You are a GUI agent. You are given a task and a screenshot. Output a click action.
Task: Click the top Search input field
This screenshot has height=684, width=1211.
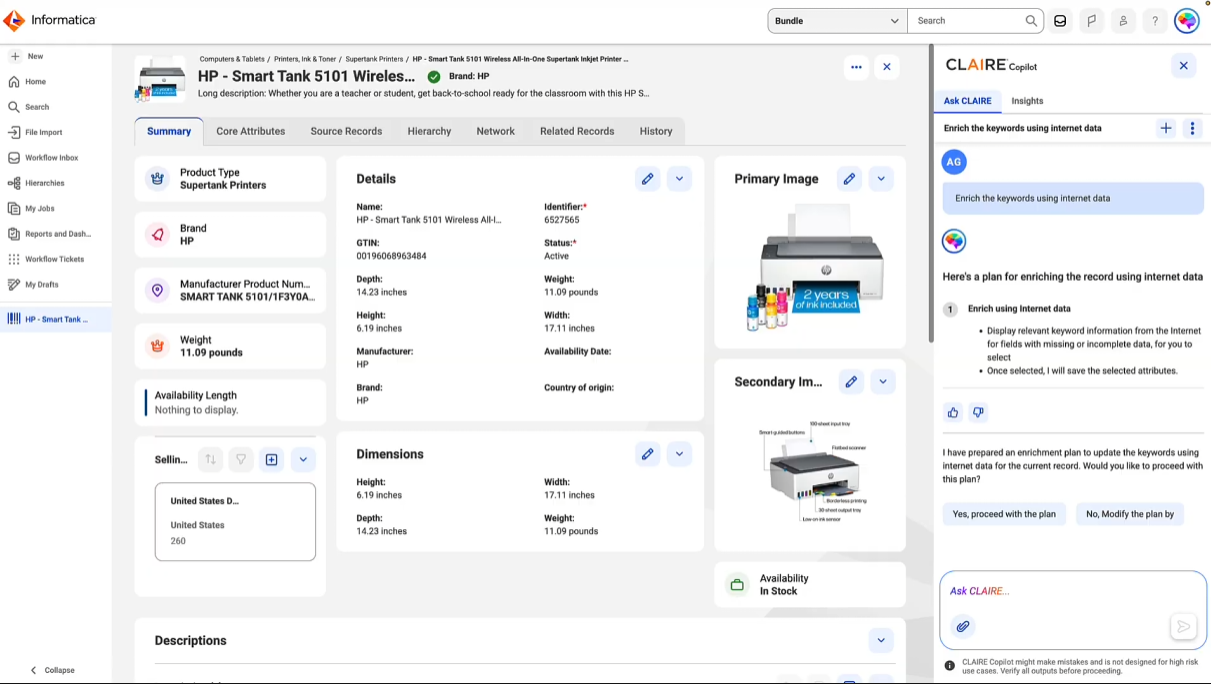pyautogui.click(x=965, y=20)
